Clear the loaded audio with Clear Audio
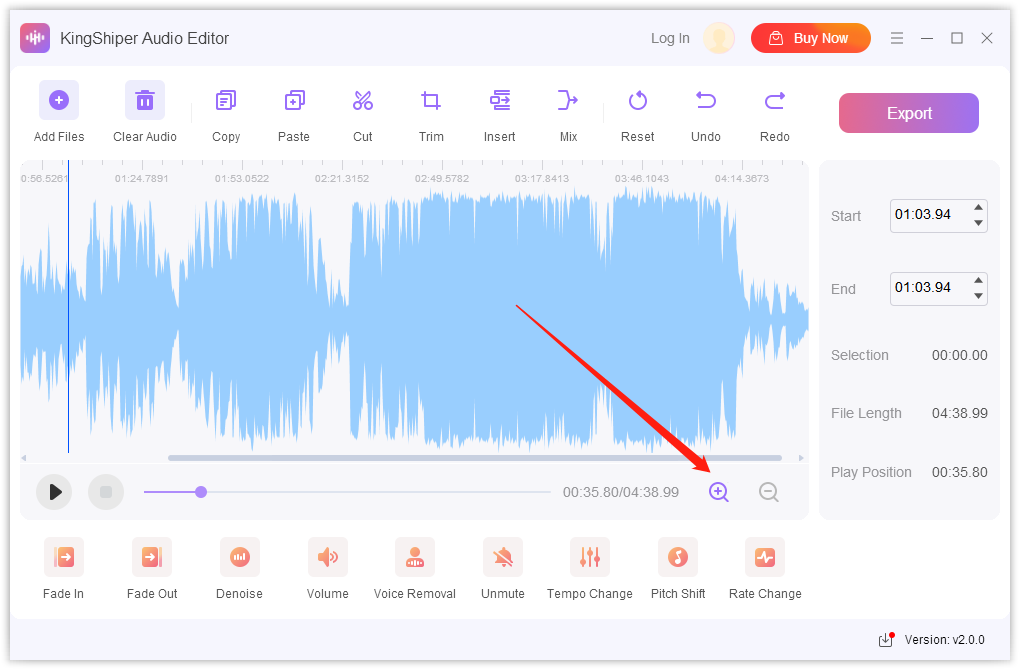The height and width of the screenshot is (670, 1020). click(144, 100)
